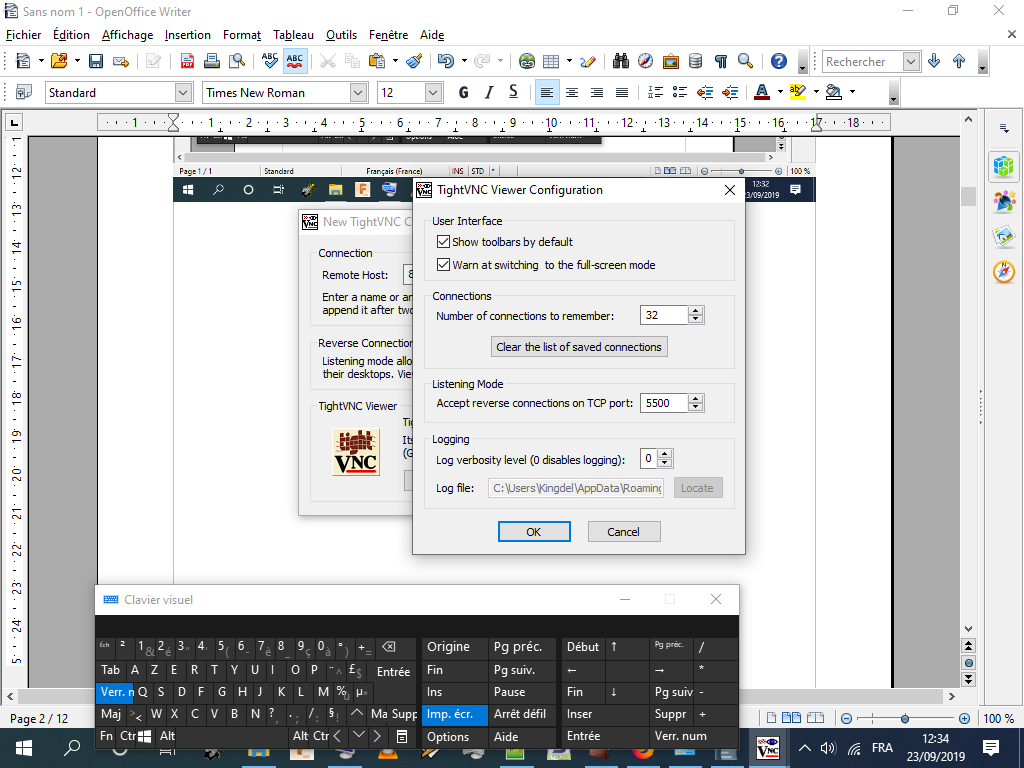Click the Insert Table icon
Screen dimensions: 1024x768
551,61
